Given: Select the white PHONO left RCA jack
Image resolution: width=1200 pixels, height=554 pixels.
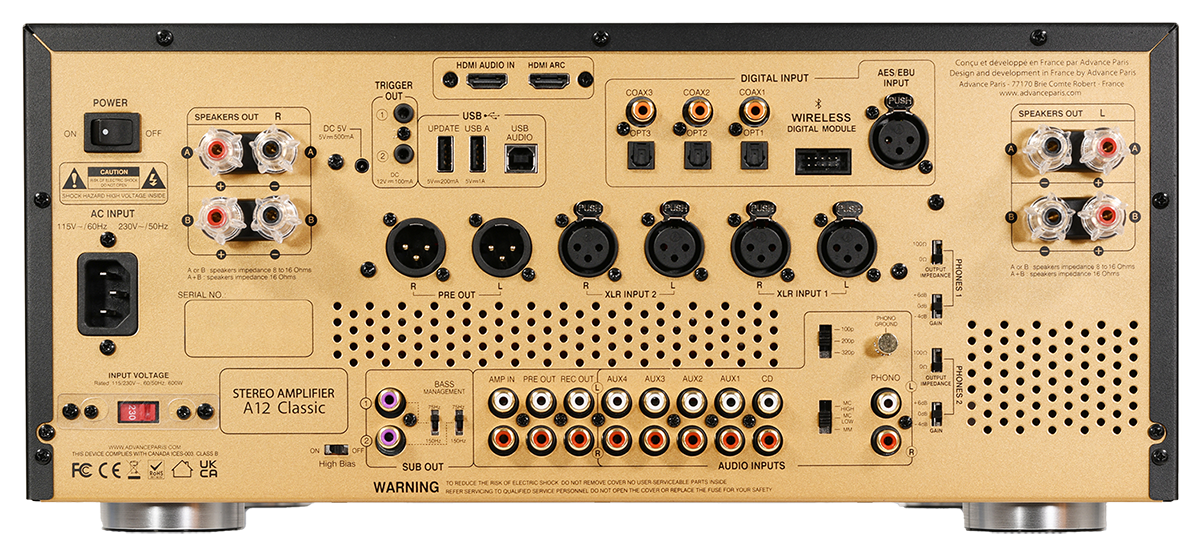Looking at the screenshot, I should pyautogui.click(x=885, y=404).
